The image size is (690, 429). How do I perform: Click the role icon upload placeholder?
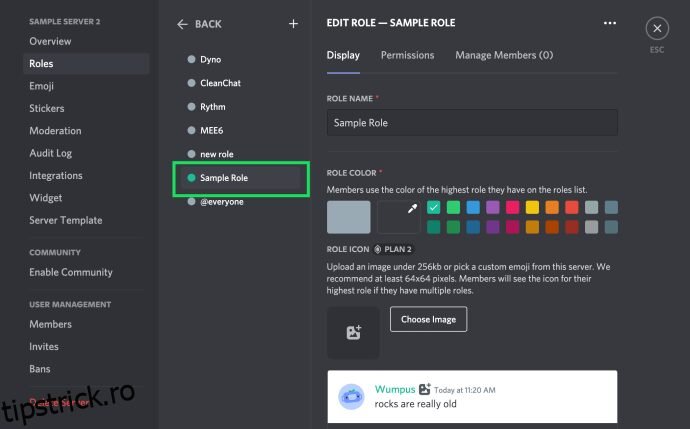coord(353,333)
